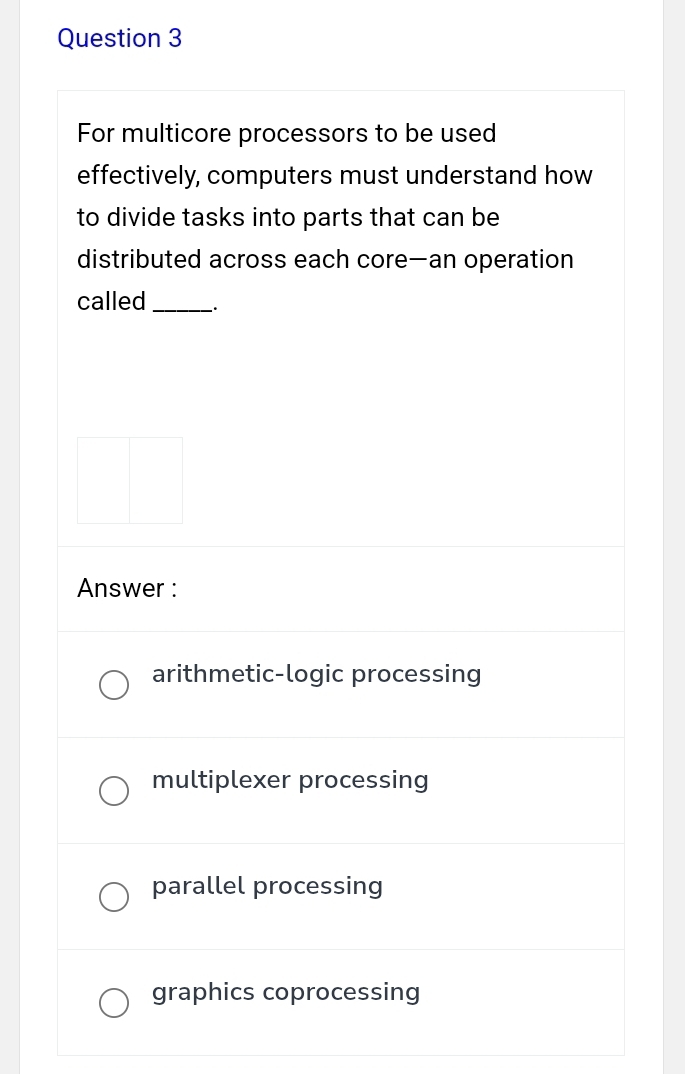The height and width of the screenshot is (1074, 685).
Task: Select the arithmetic-logic processing radio button
Action: (114, 685)
